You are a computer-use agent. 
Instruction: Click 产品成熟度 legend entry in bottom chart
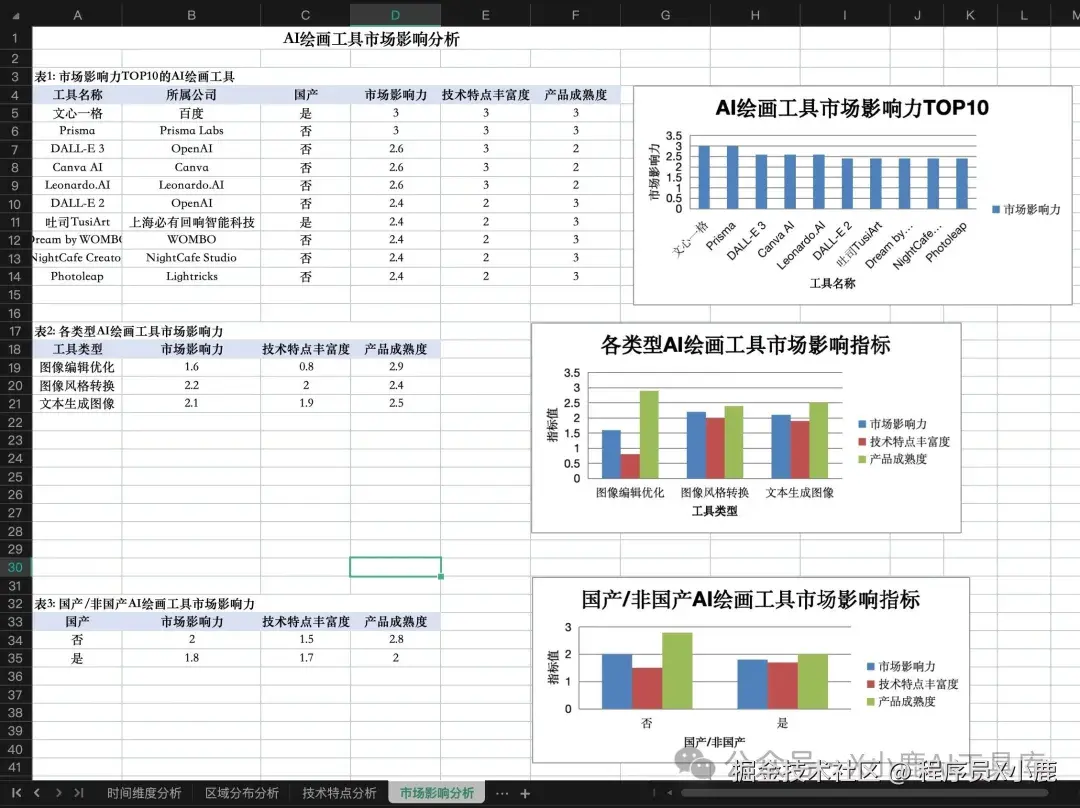[x=900, y=701]
